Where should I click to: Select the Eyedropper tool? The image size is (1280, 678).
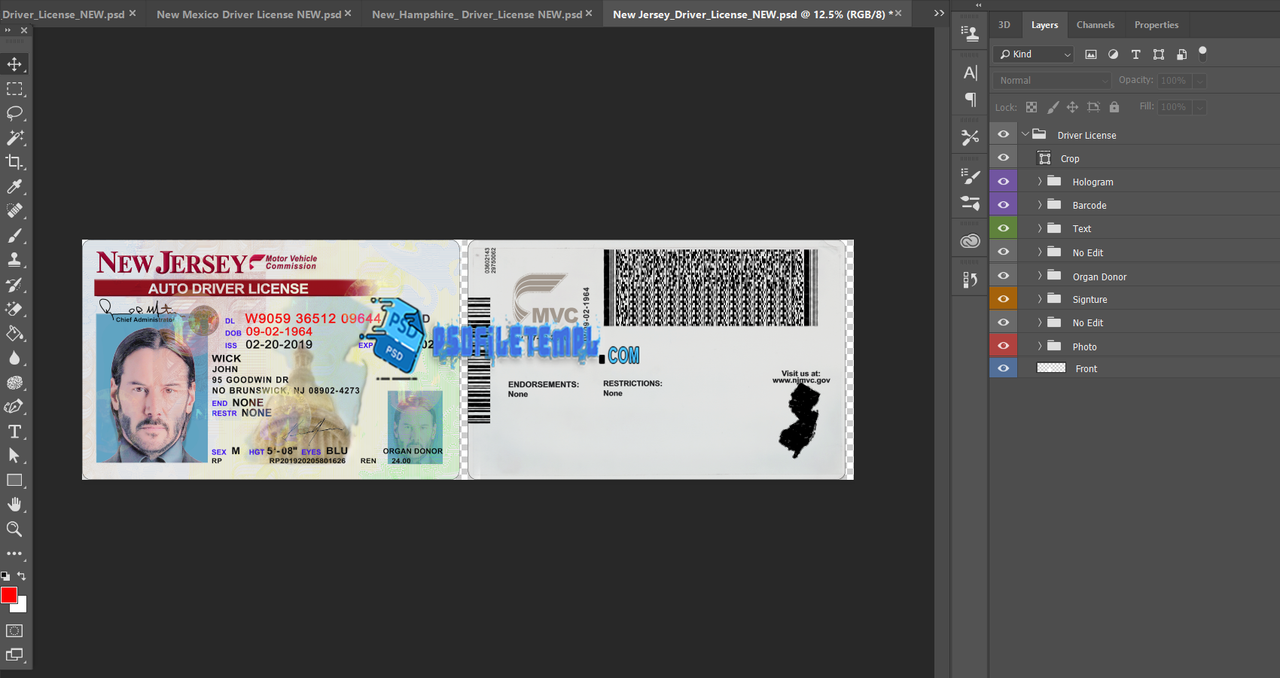14,187
